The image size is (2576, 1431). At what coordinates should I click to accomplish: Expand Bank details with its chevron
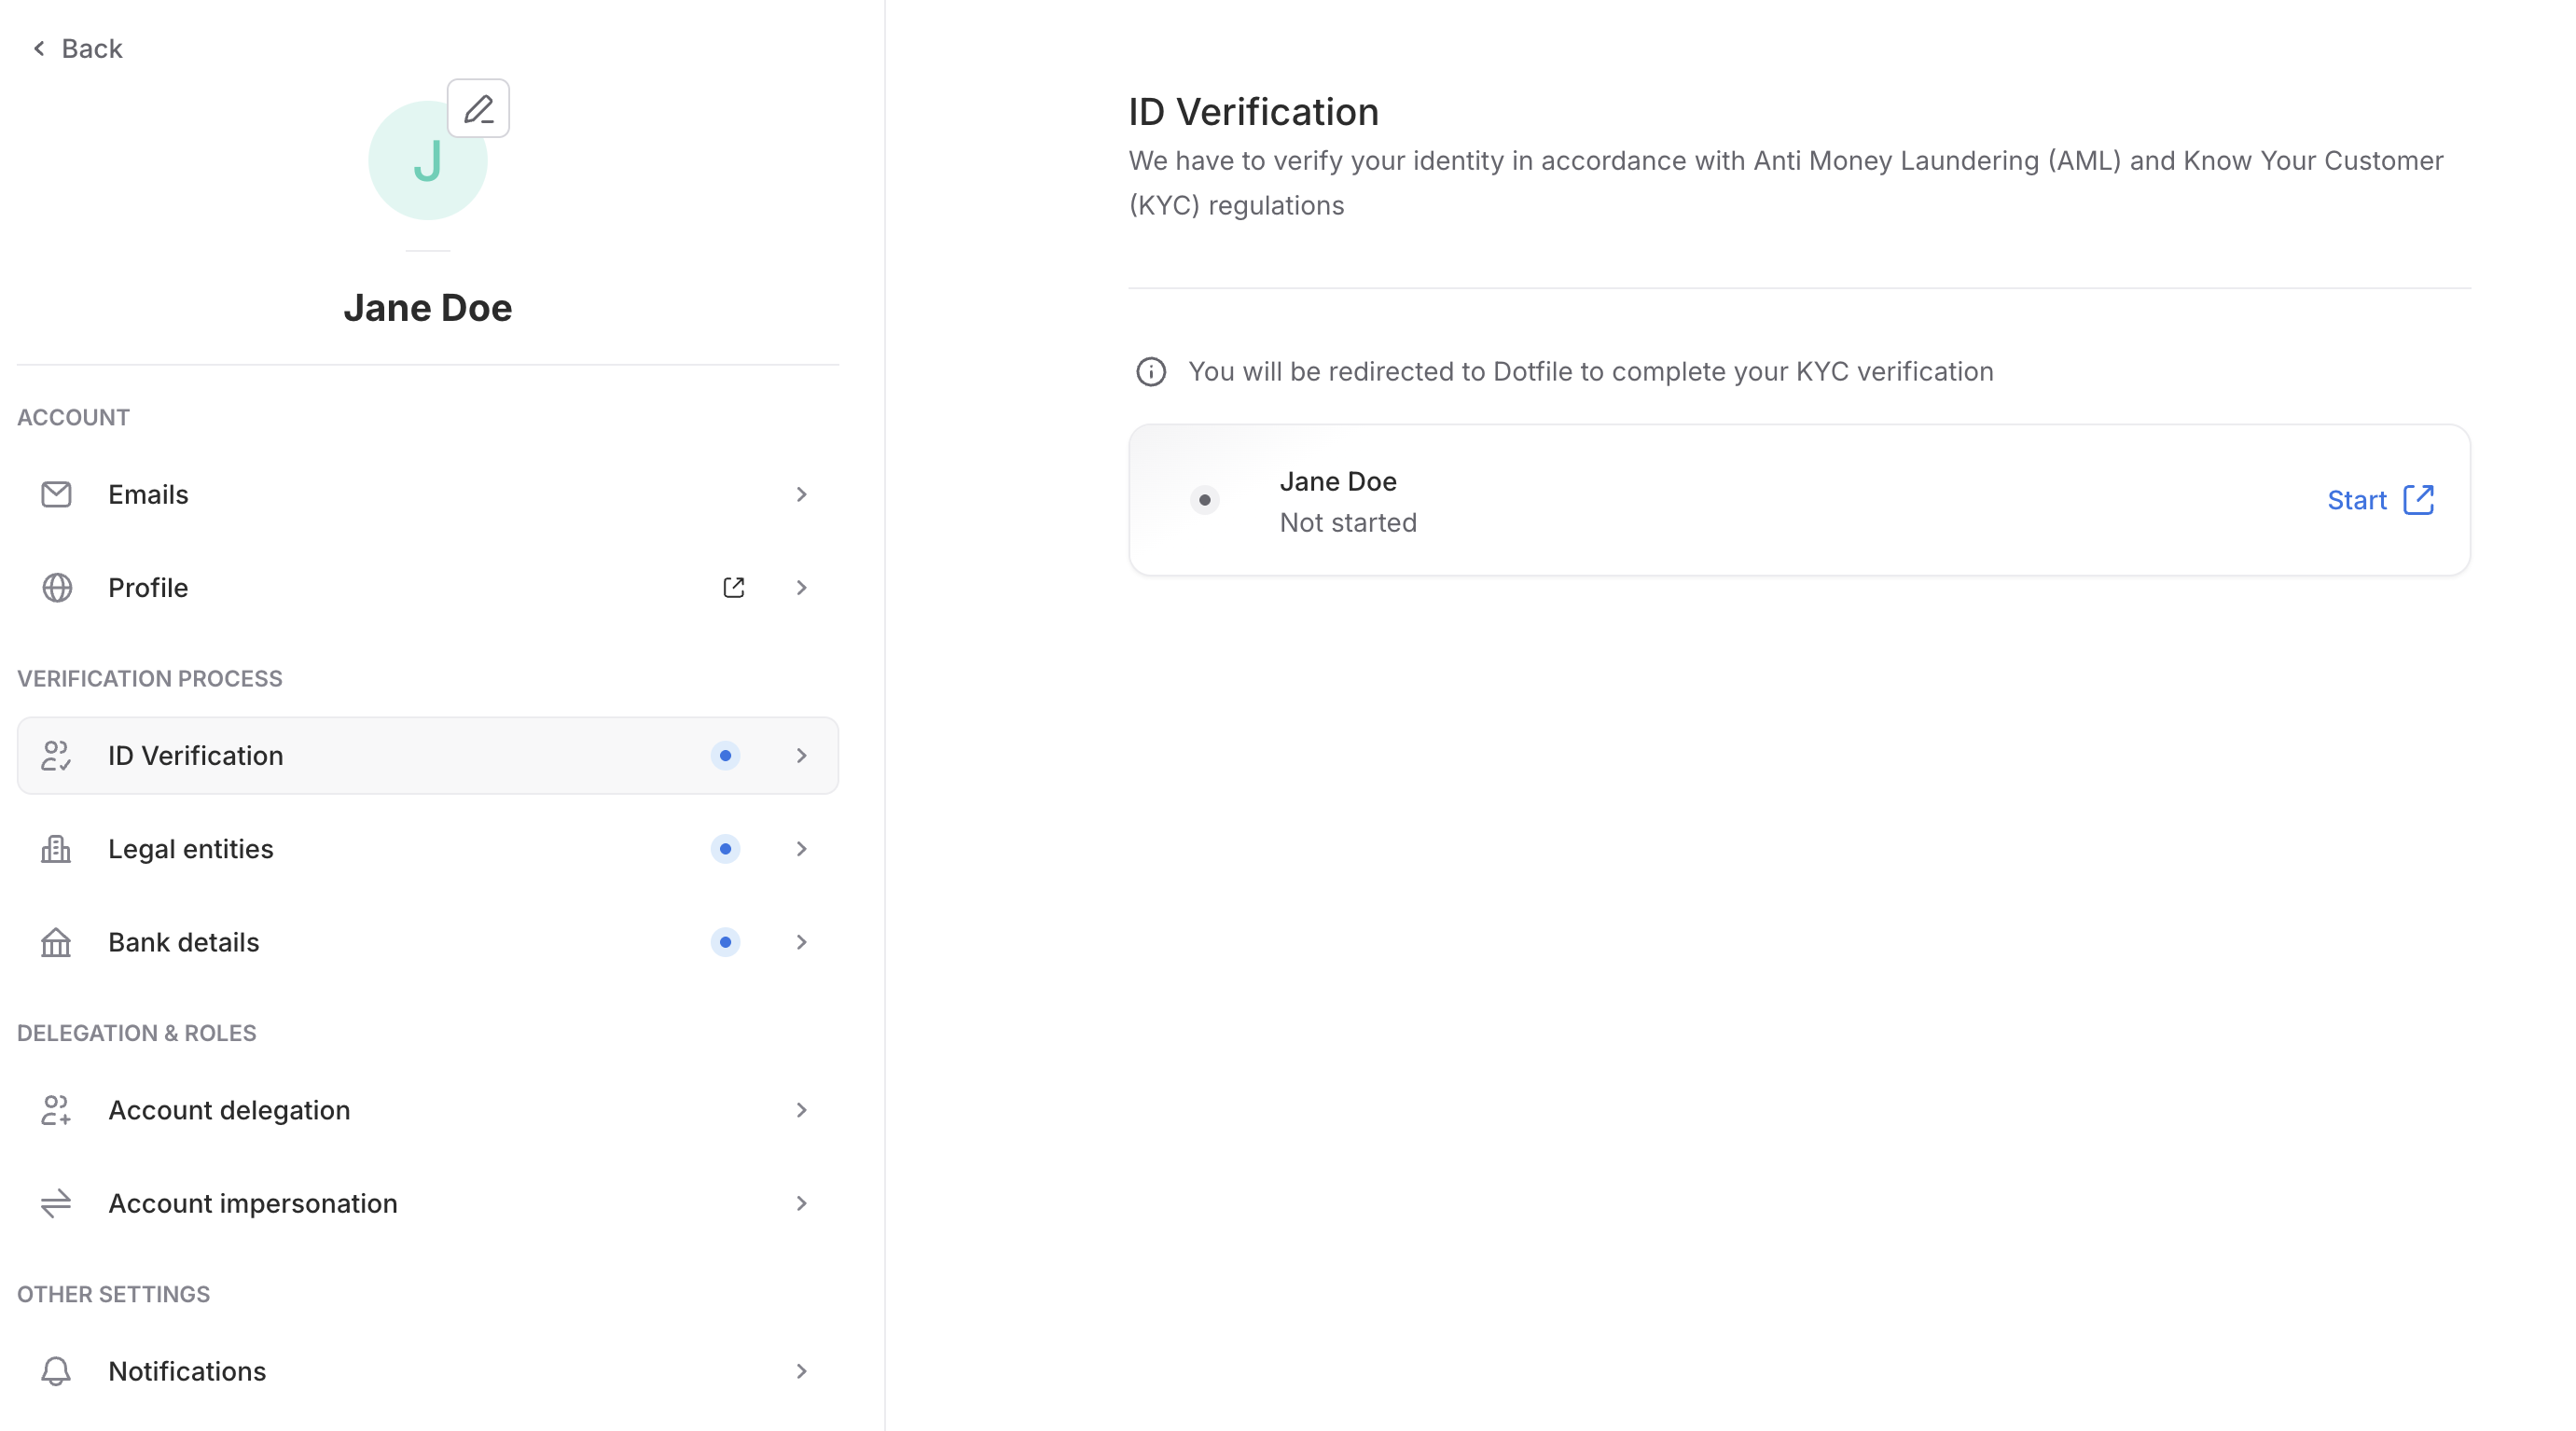[x=801, y=942]
